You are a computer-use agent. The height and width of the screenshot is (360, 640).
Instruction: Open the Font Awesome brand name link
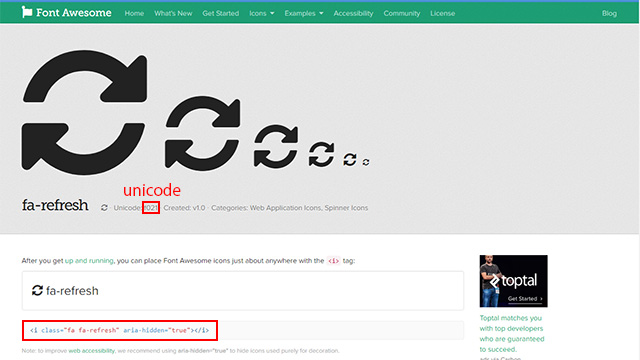coord(73,13)
